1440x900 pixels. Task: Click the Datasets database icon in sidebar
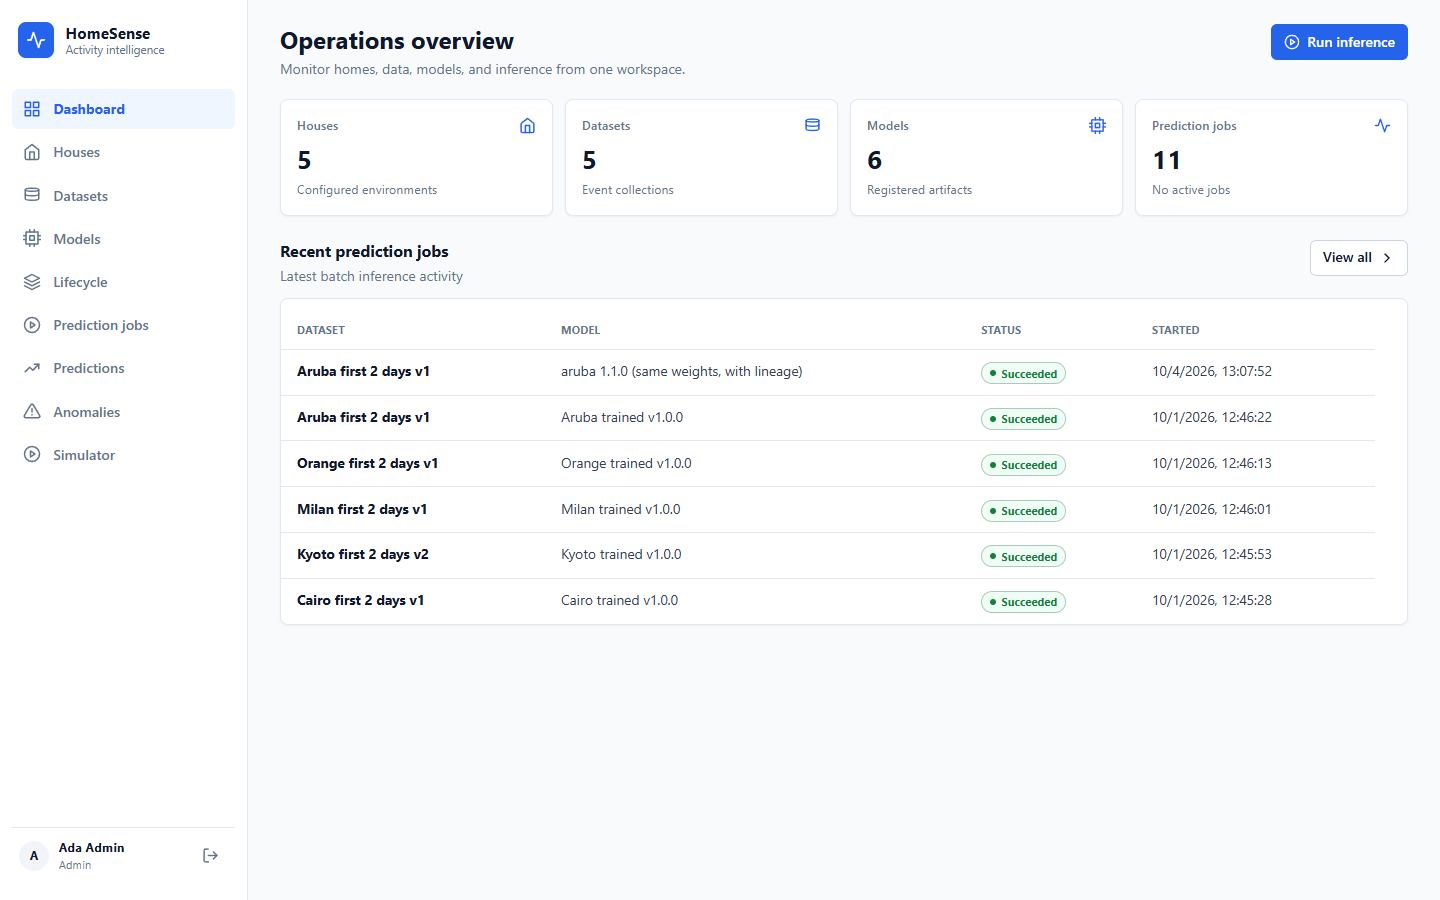coord(32,196)
